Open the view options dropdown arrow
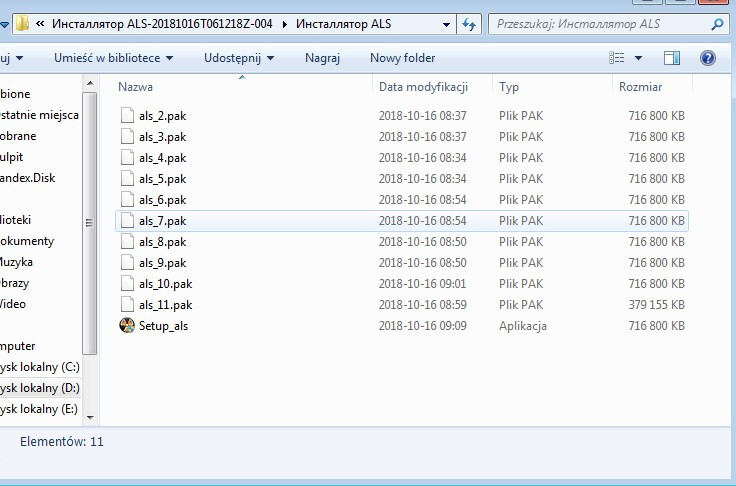 point(639,58)
